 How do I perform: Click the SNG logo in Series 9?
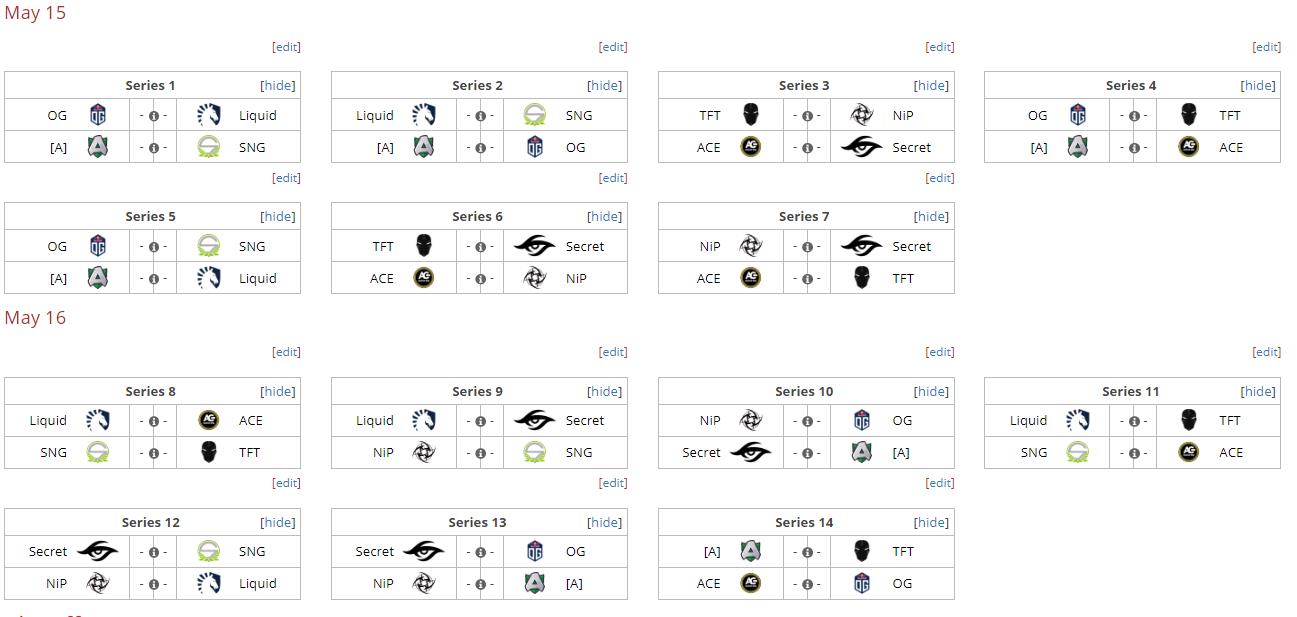coord(534,452)
